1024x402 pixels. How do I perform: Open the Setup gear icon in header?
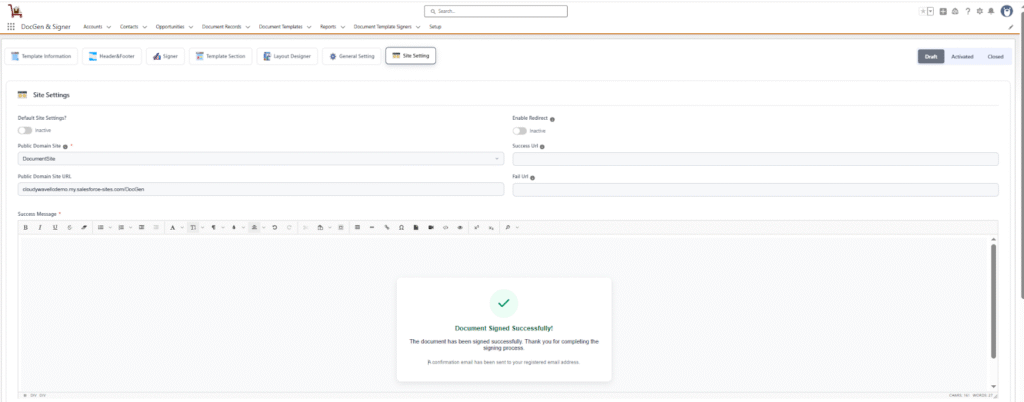click(x=979, y=11)
